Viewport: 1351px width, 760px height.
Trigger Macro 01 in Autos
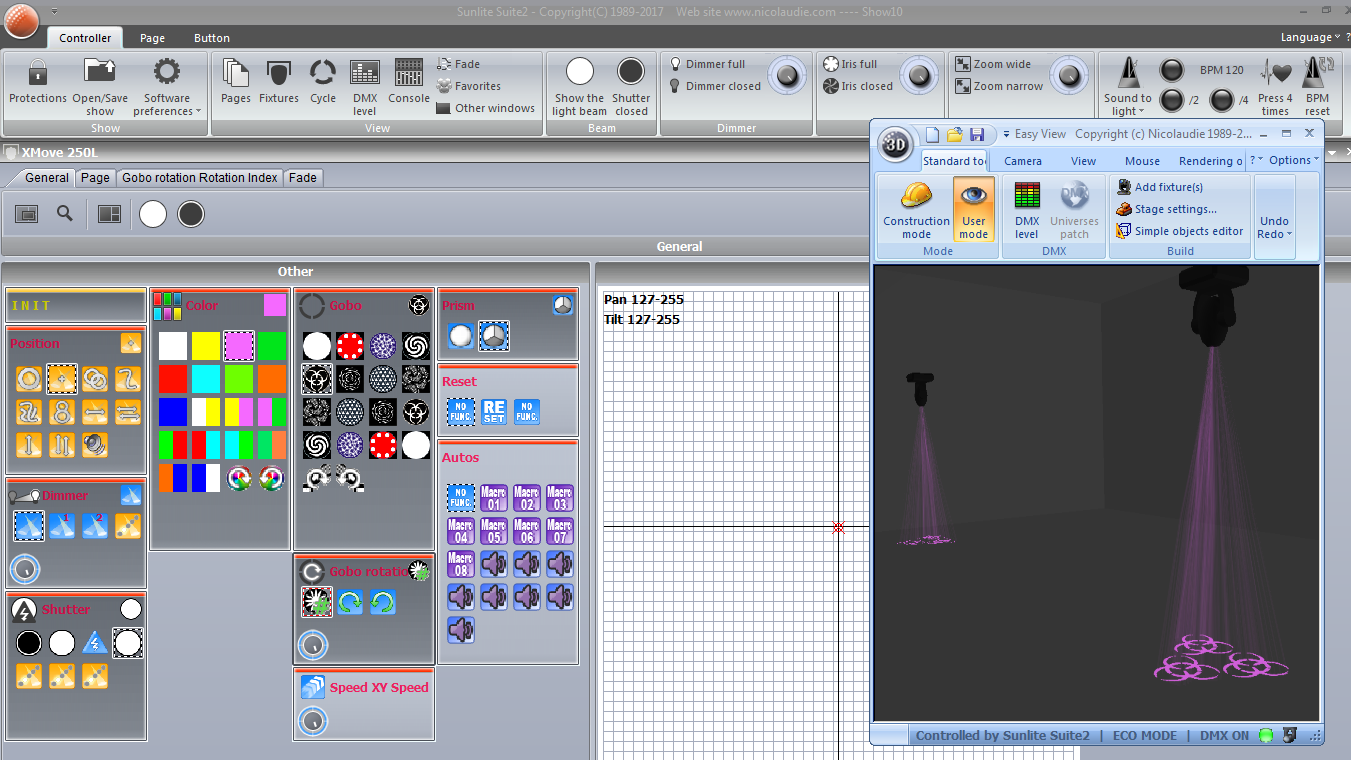494,497
